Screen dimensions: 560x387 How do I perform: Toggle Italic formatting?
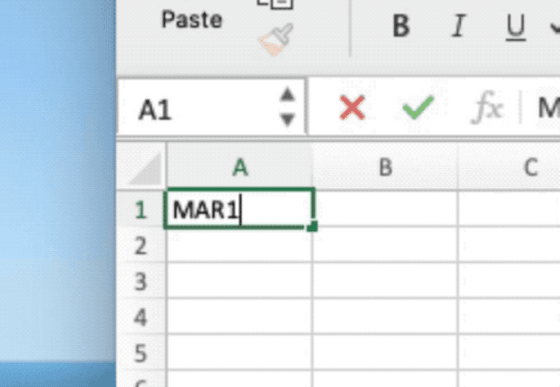pyautogui.click(x=459, y=26)
